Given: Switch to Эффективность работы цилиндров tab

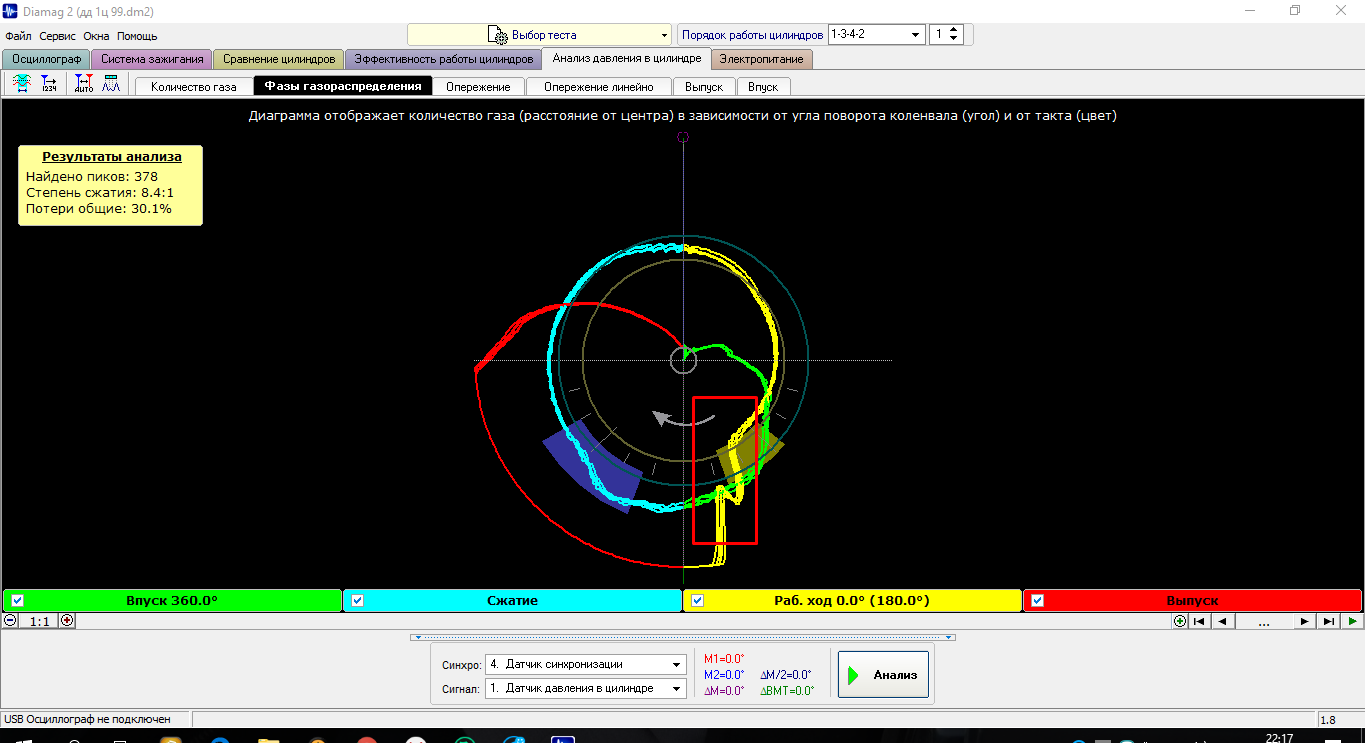Looking at the screenshot, I should [444, 59].
